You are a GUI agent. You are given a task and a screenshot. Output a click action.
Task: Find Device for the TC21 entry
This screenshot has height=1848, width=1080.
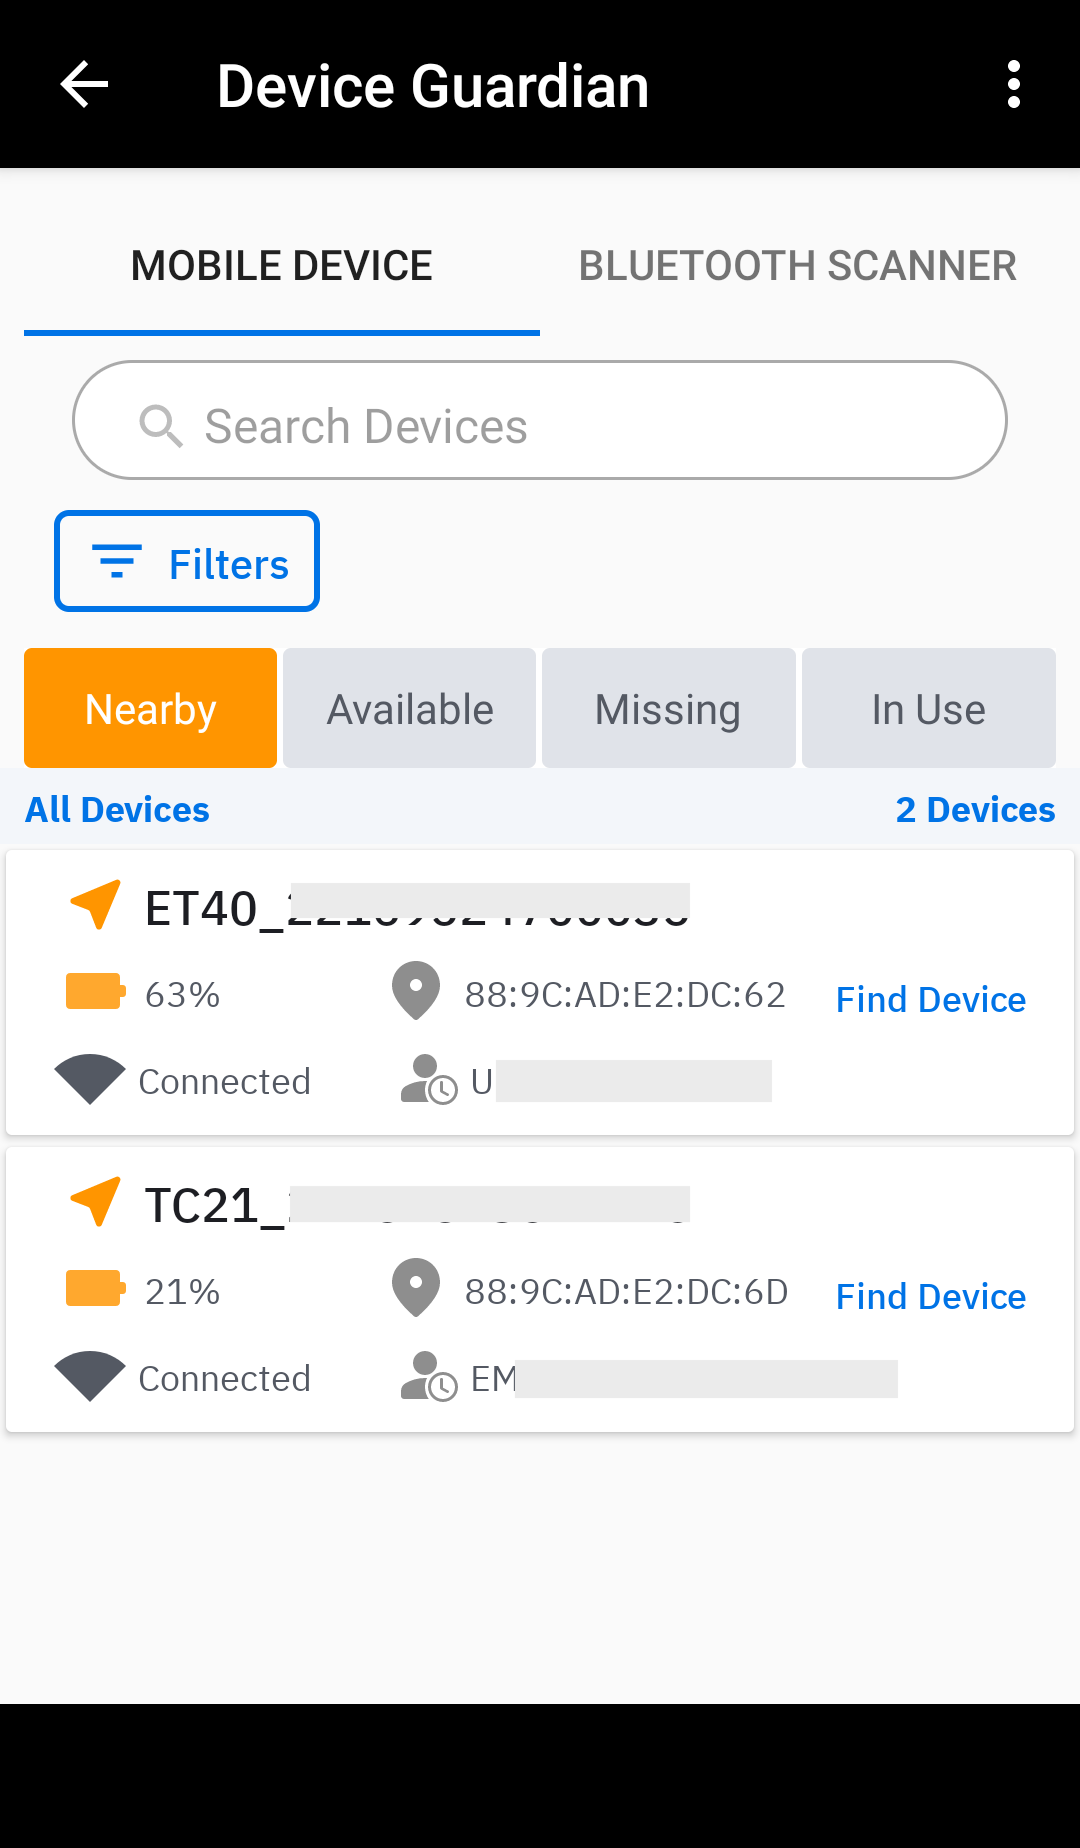click(x=930, y=1296)
